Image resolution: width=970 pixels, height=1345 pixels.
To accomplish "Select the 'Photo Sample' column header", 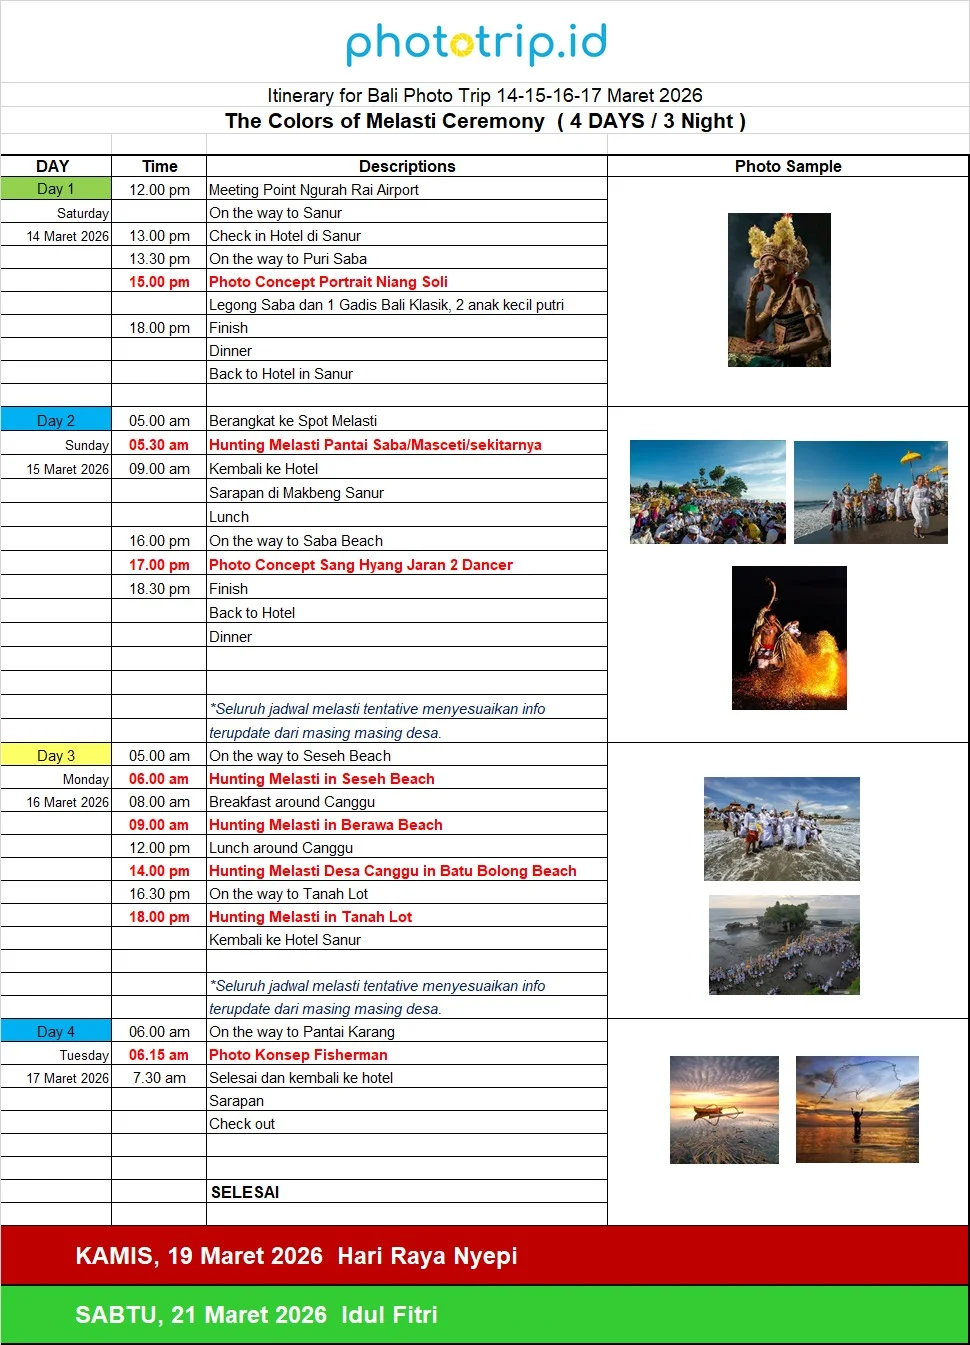I will pos(788,166).
